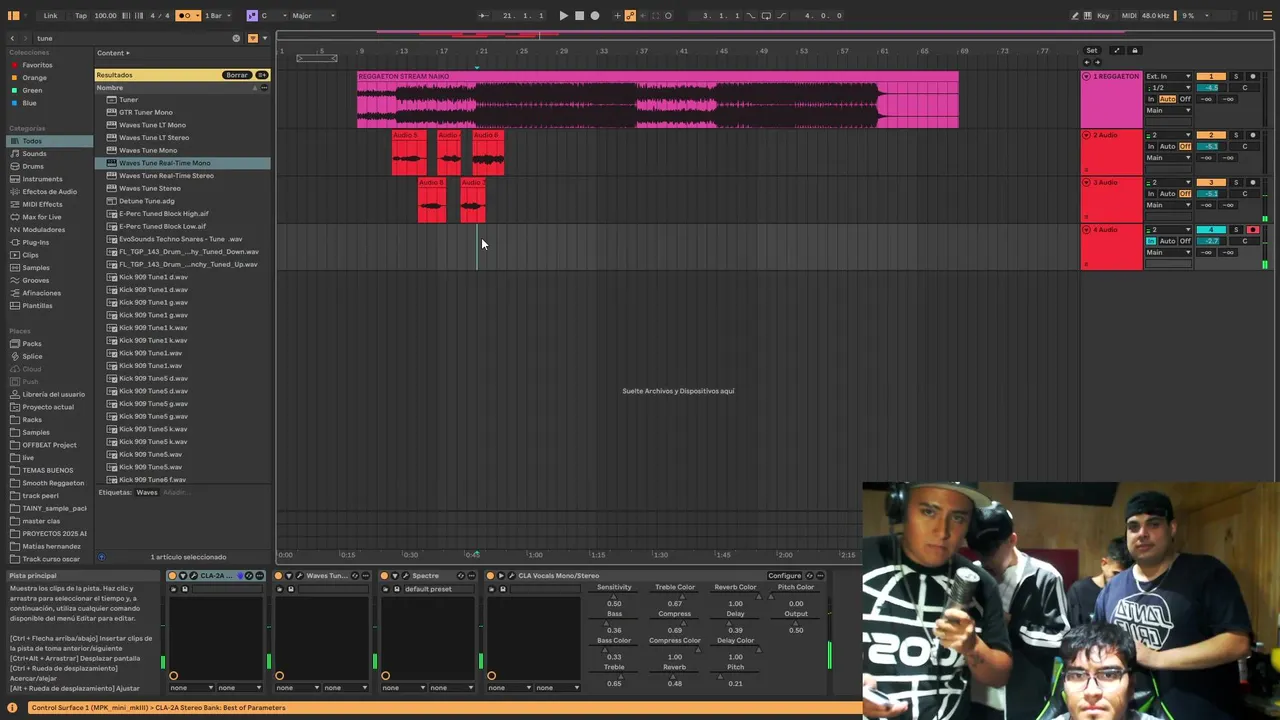Image resolution: width=1280 pixels, height=720 pixels.
Task: Toggle the Draw Mode pencil icon
Action: click(1075, 15)
